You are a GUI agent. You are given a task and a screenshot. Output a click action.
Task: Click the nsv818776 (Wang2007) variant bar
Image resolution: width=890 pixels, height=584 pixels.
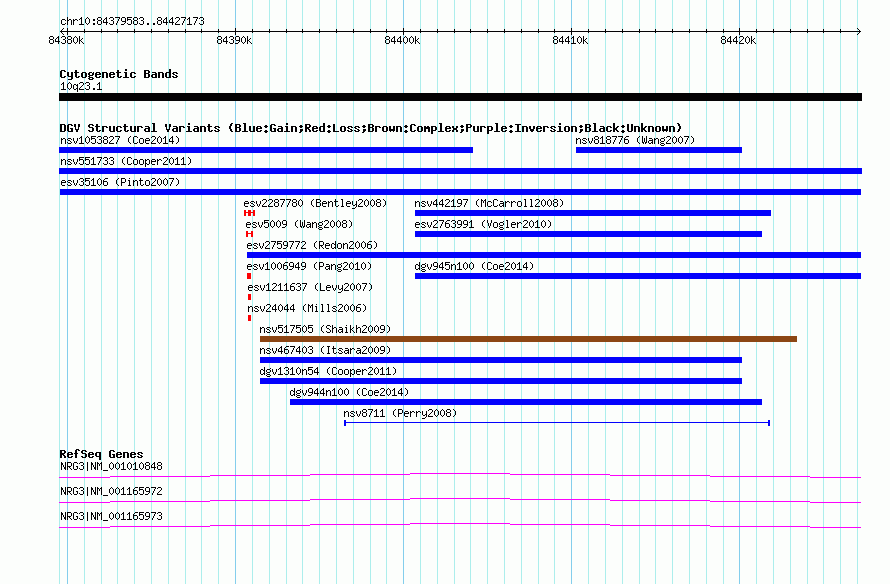(x=658, y=150)
